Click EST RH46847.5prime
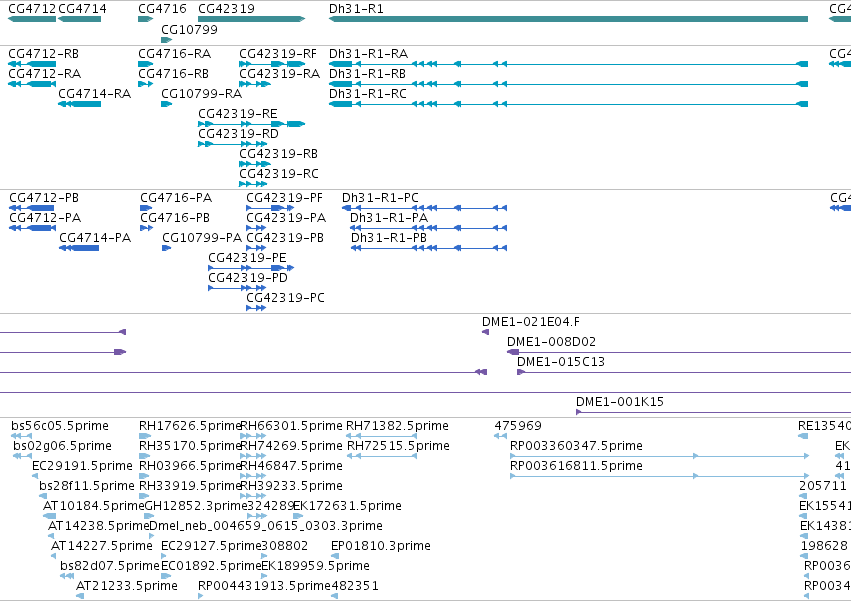Viewport: 851px width, 601px height. [291, 466]
